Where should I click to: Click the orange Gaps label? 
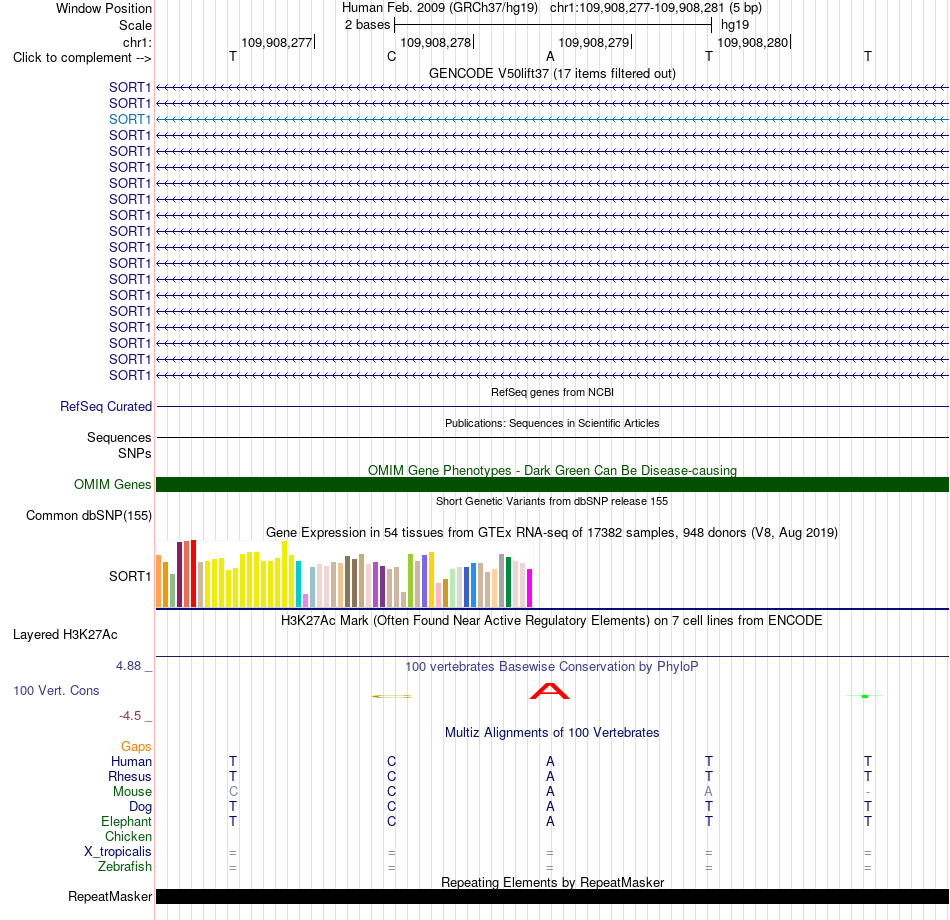136,747
